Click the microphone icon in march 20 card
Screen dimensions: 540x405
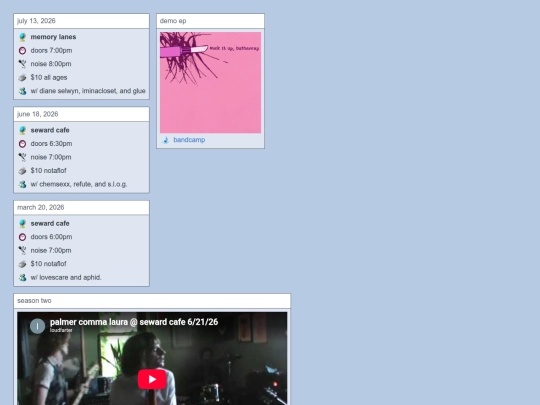coord(22,250)
